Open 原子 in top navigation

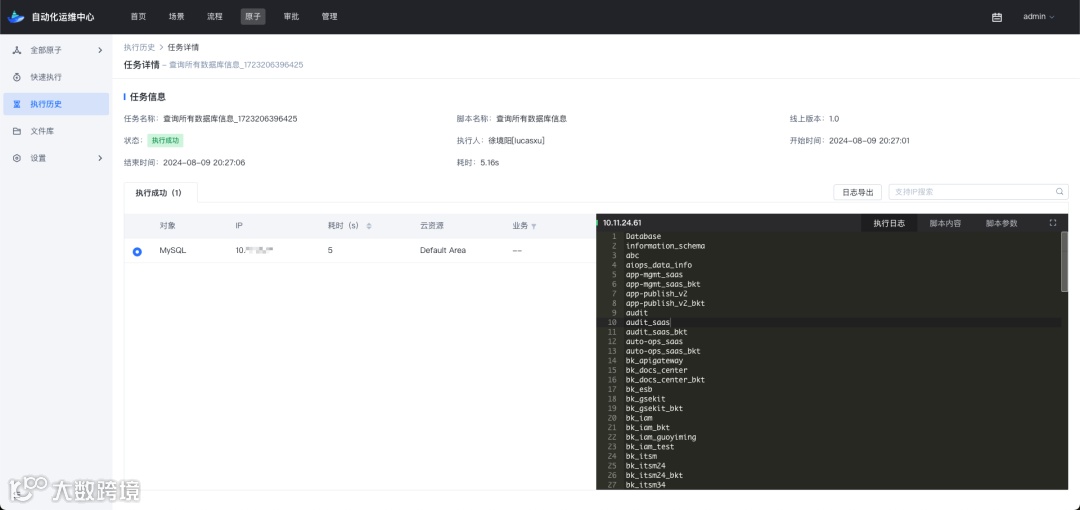coord(253,17)
